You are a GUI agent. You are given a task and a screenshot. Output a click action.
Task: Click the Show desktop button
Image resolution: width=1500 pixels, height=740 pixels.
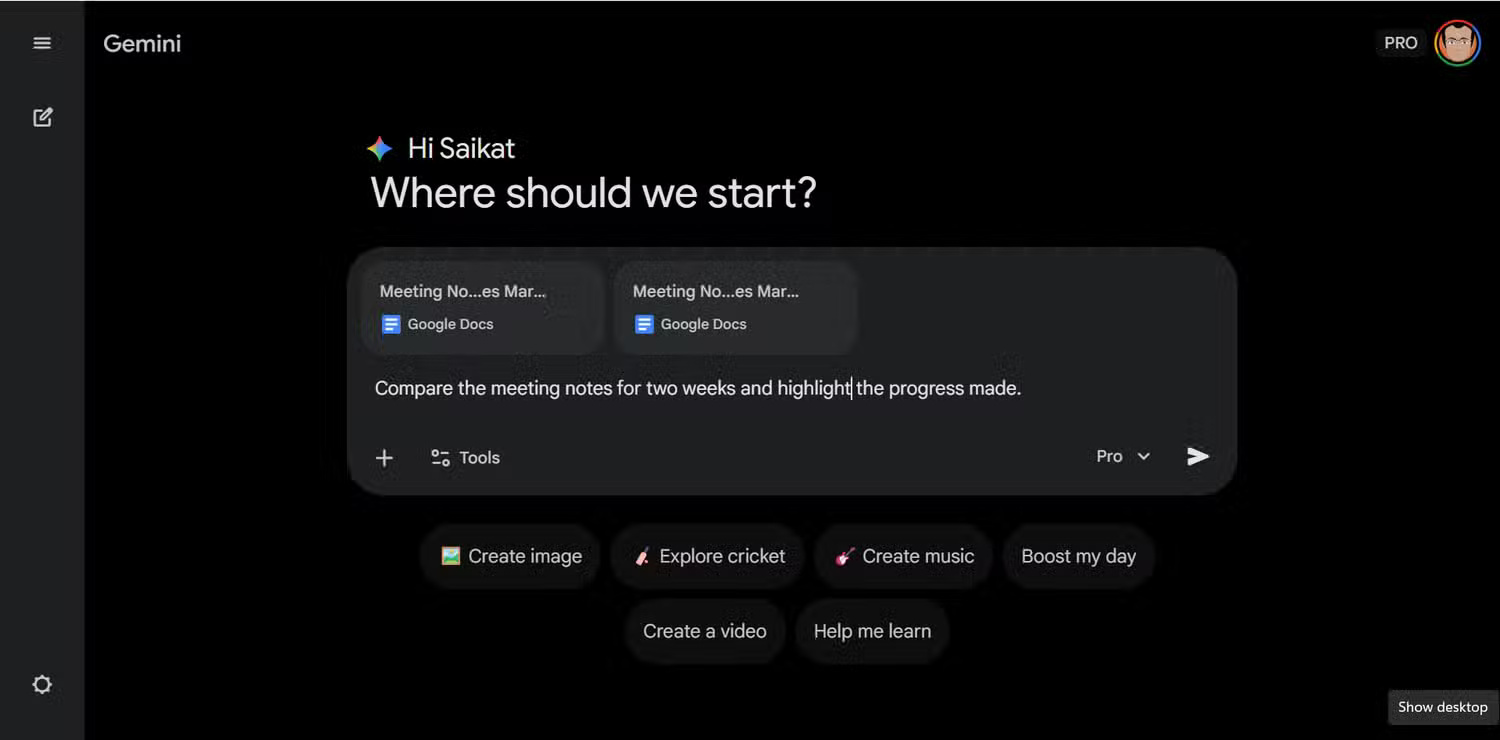pos(1442,707)
